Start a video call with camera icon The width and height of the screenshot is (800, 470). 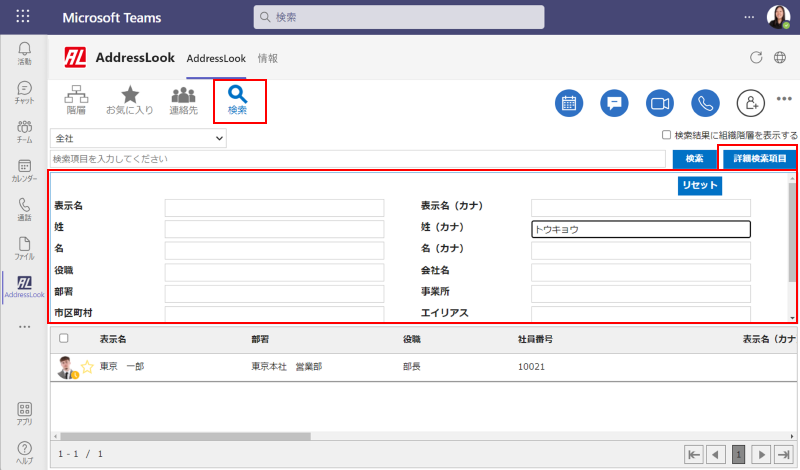658,103
